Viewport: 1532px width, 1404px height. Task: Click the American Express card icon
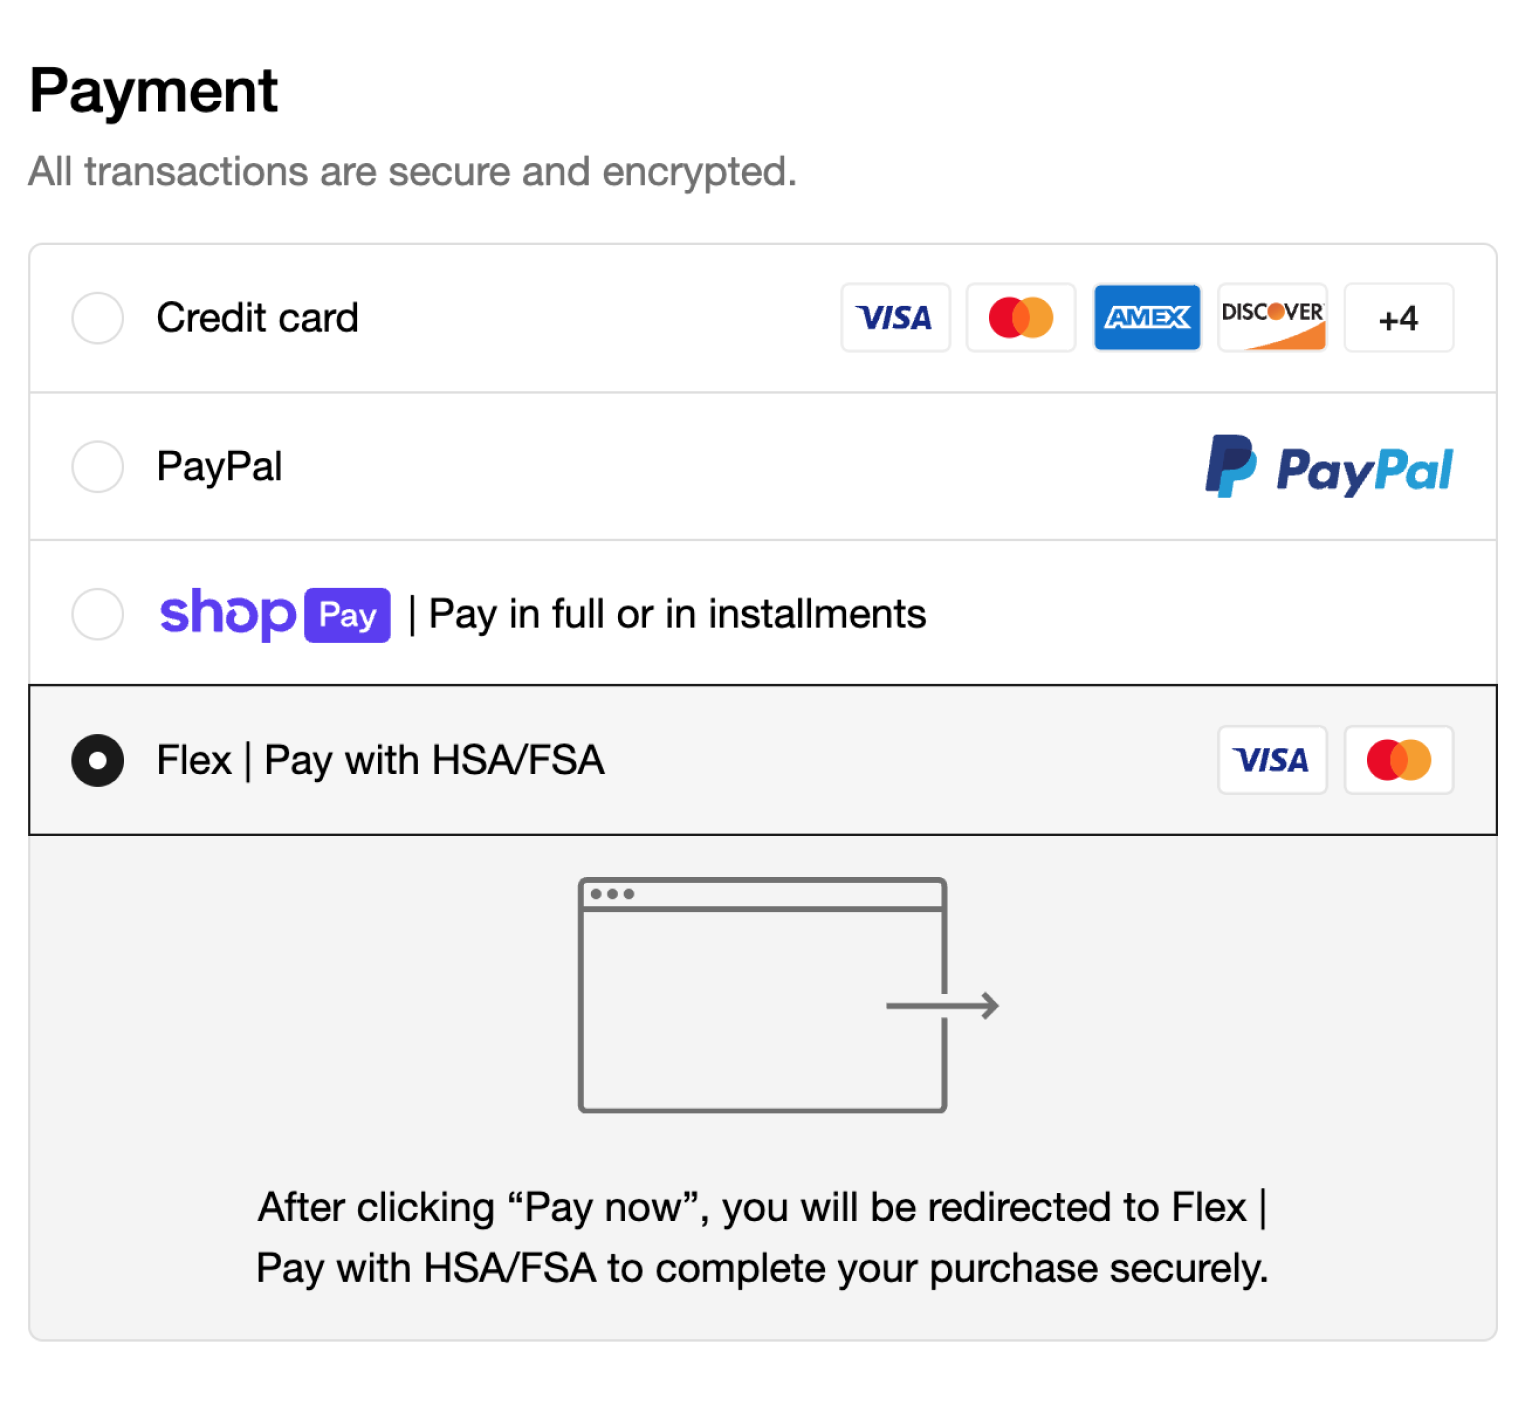[1146, 318]
